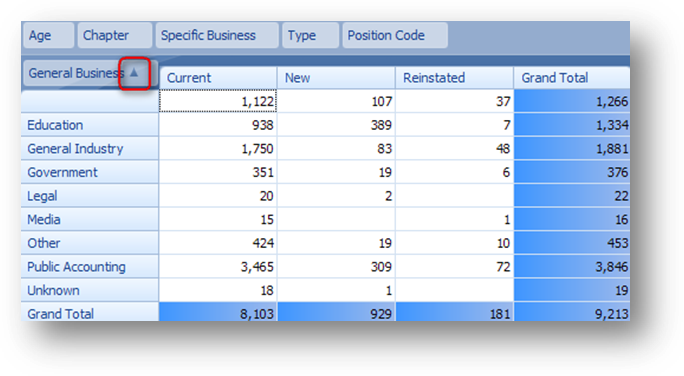Click the blank row header cell
Image resolution: width=684 pixels, height=376 pixels.
(90, 102)
